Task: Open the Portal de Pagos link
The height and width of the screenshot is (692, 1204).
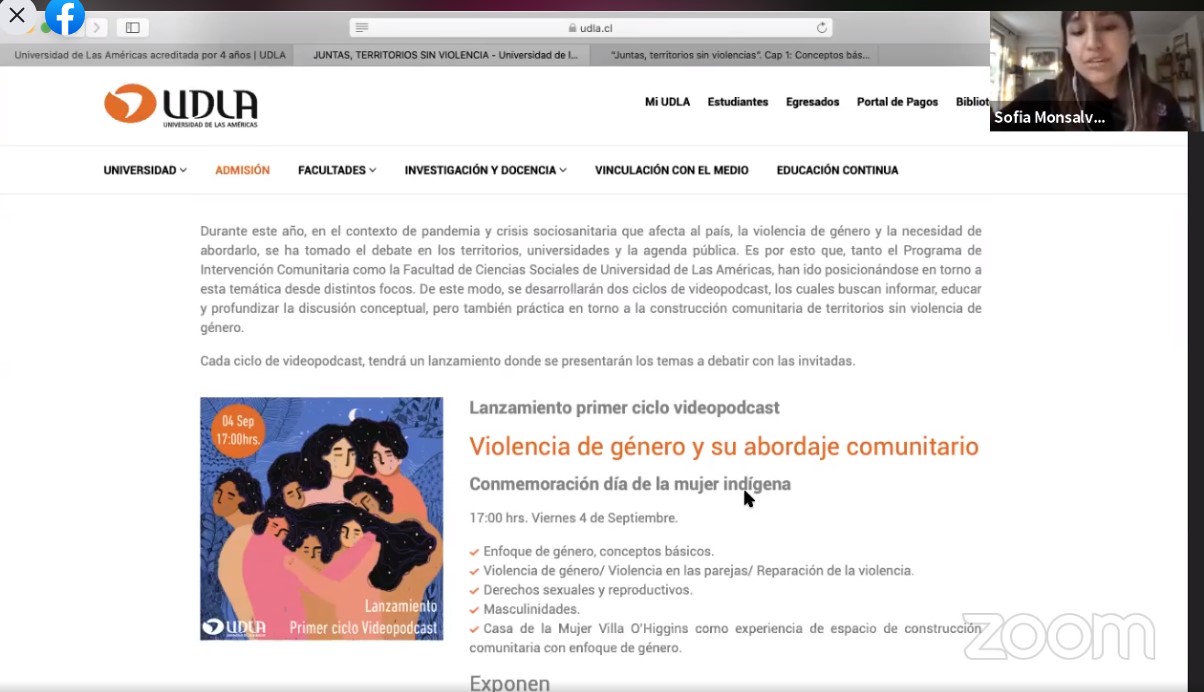Action: coord(897,102)
